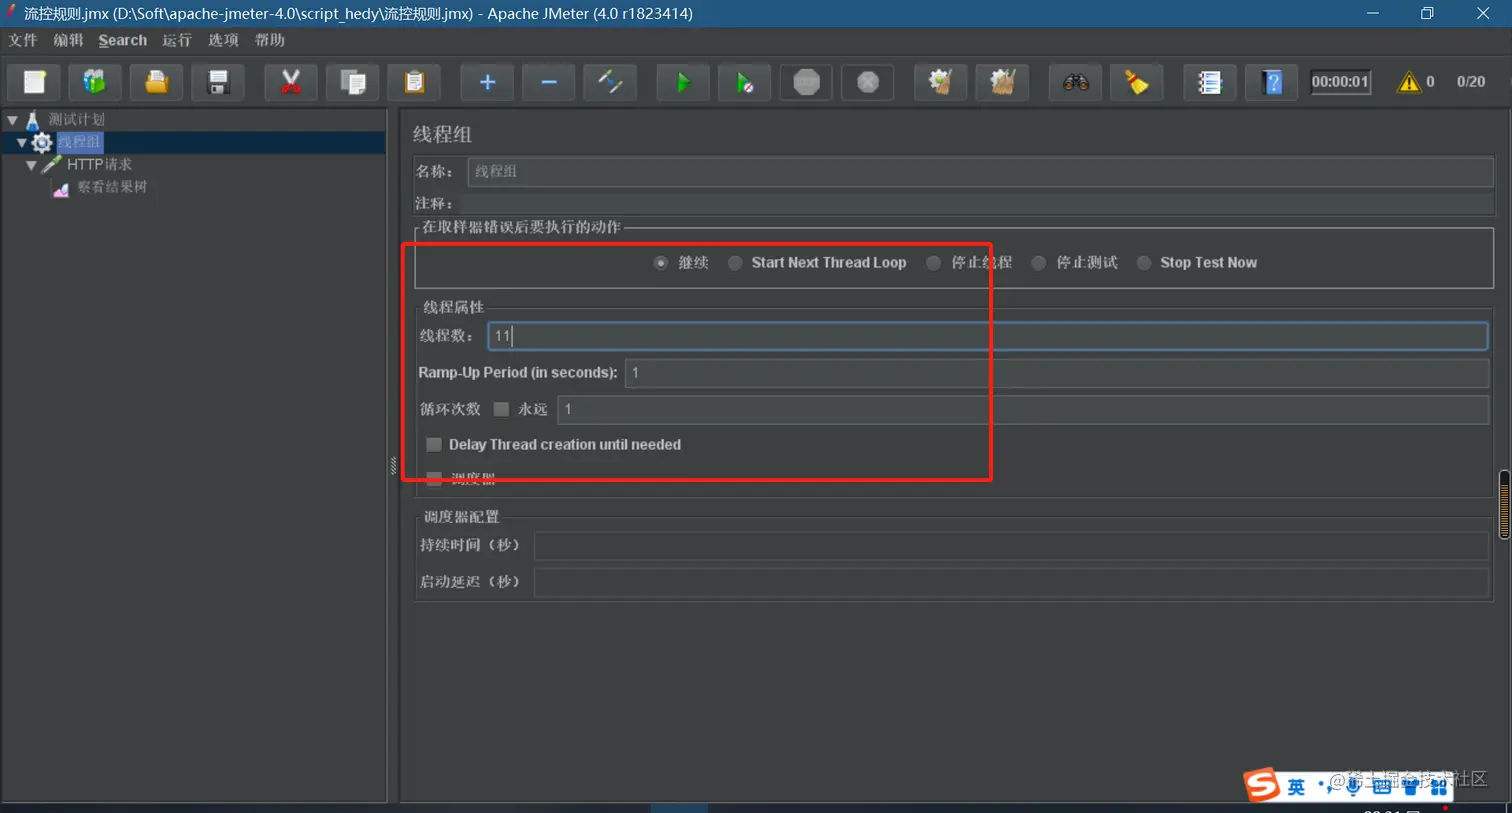Open the 选项 menu
1512x813 pixels.
click(x=223, y=40)
